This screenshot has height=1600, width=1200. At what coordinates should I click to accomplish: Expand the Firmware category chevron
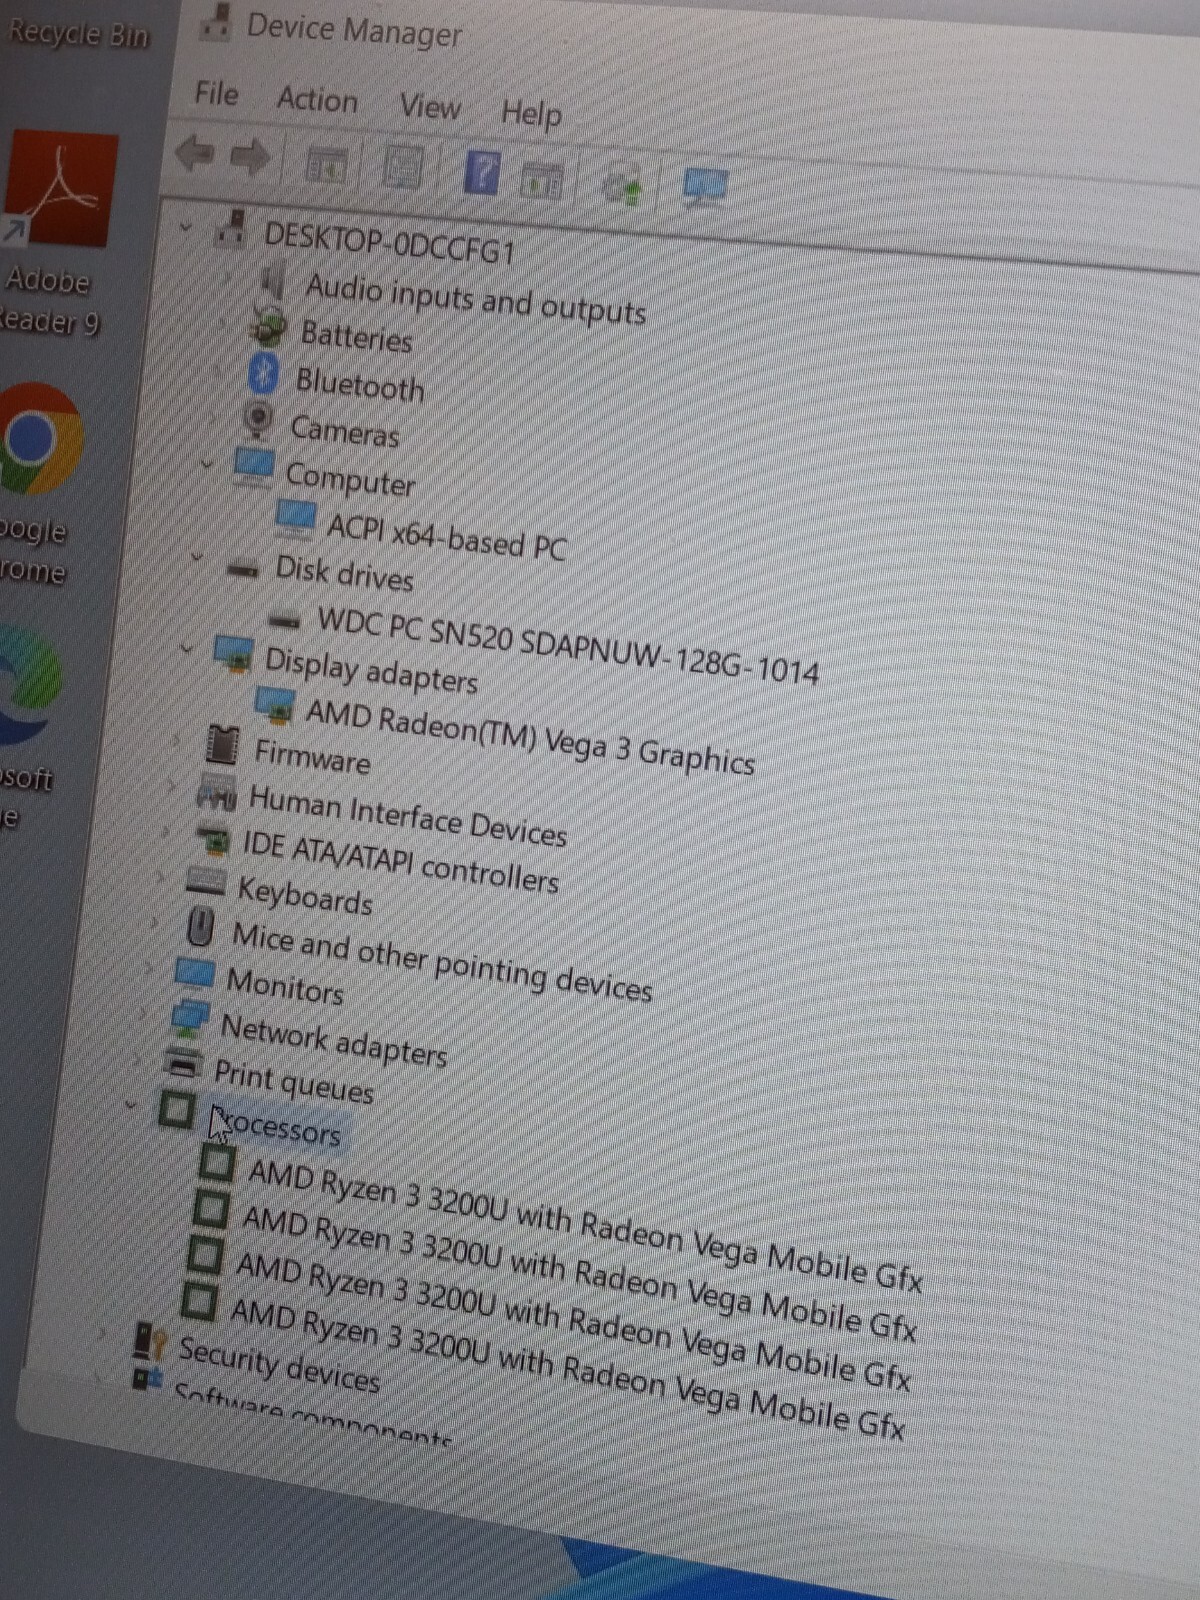pyautogui.click(x=178, y=741)
